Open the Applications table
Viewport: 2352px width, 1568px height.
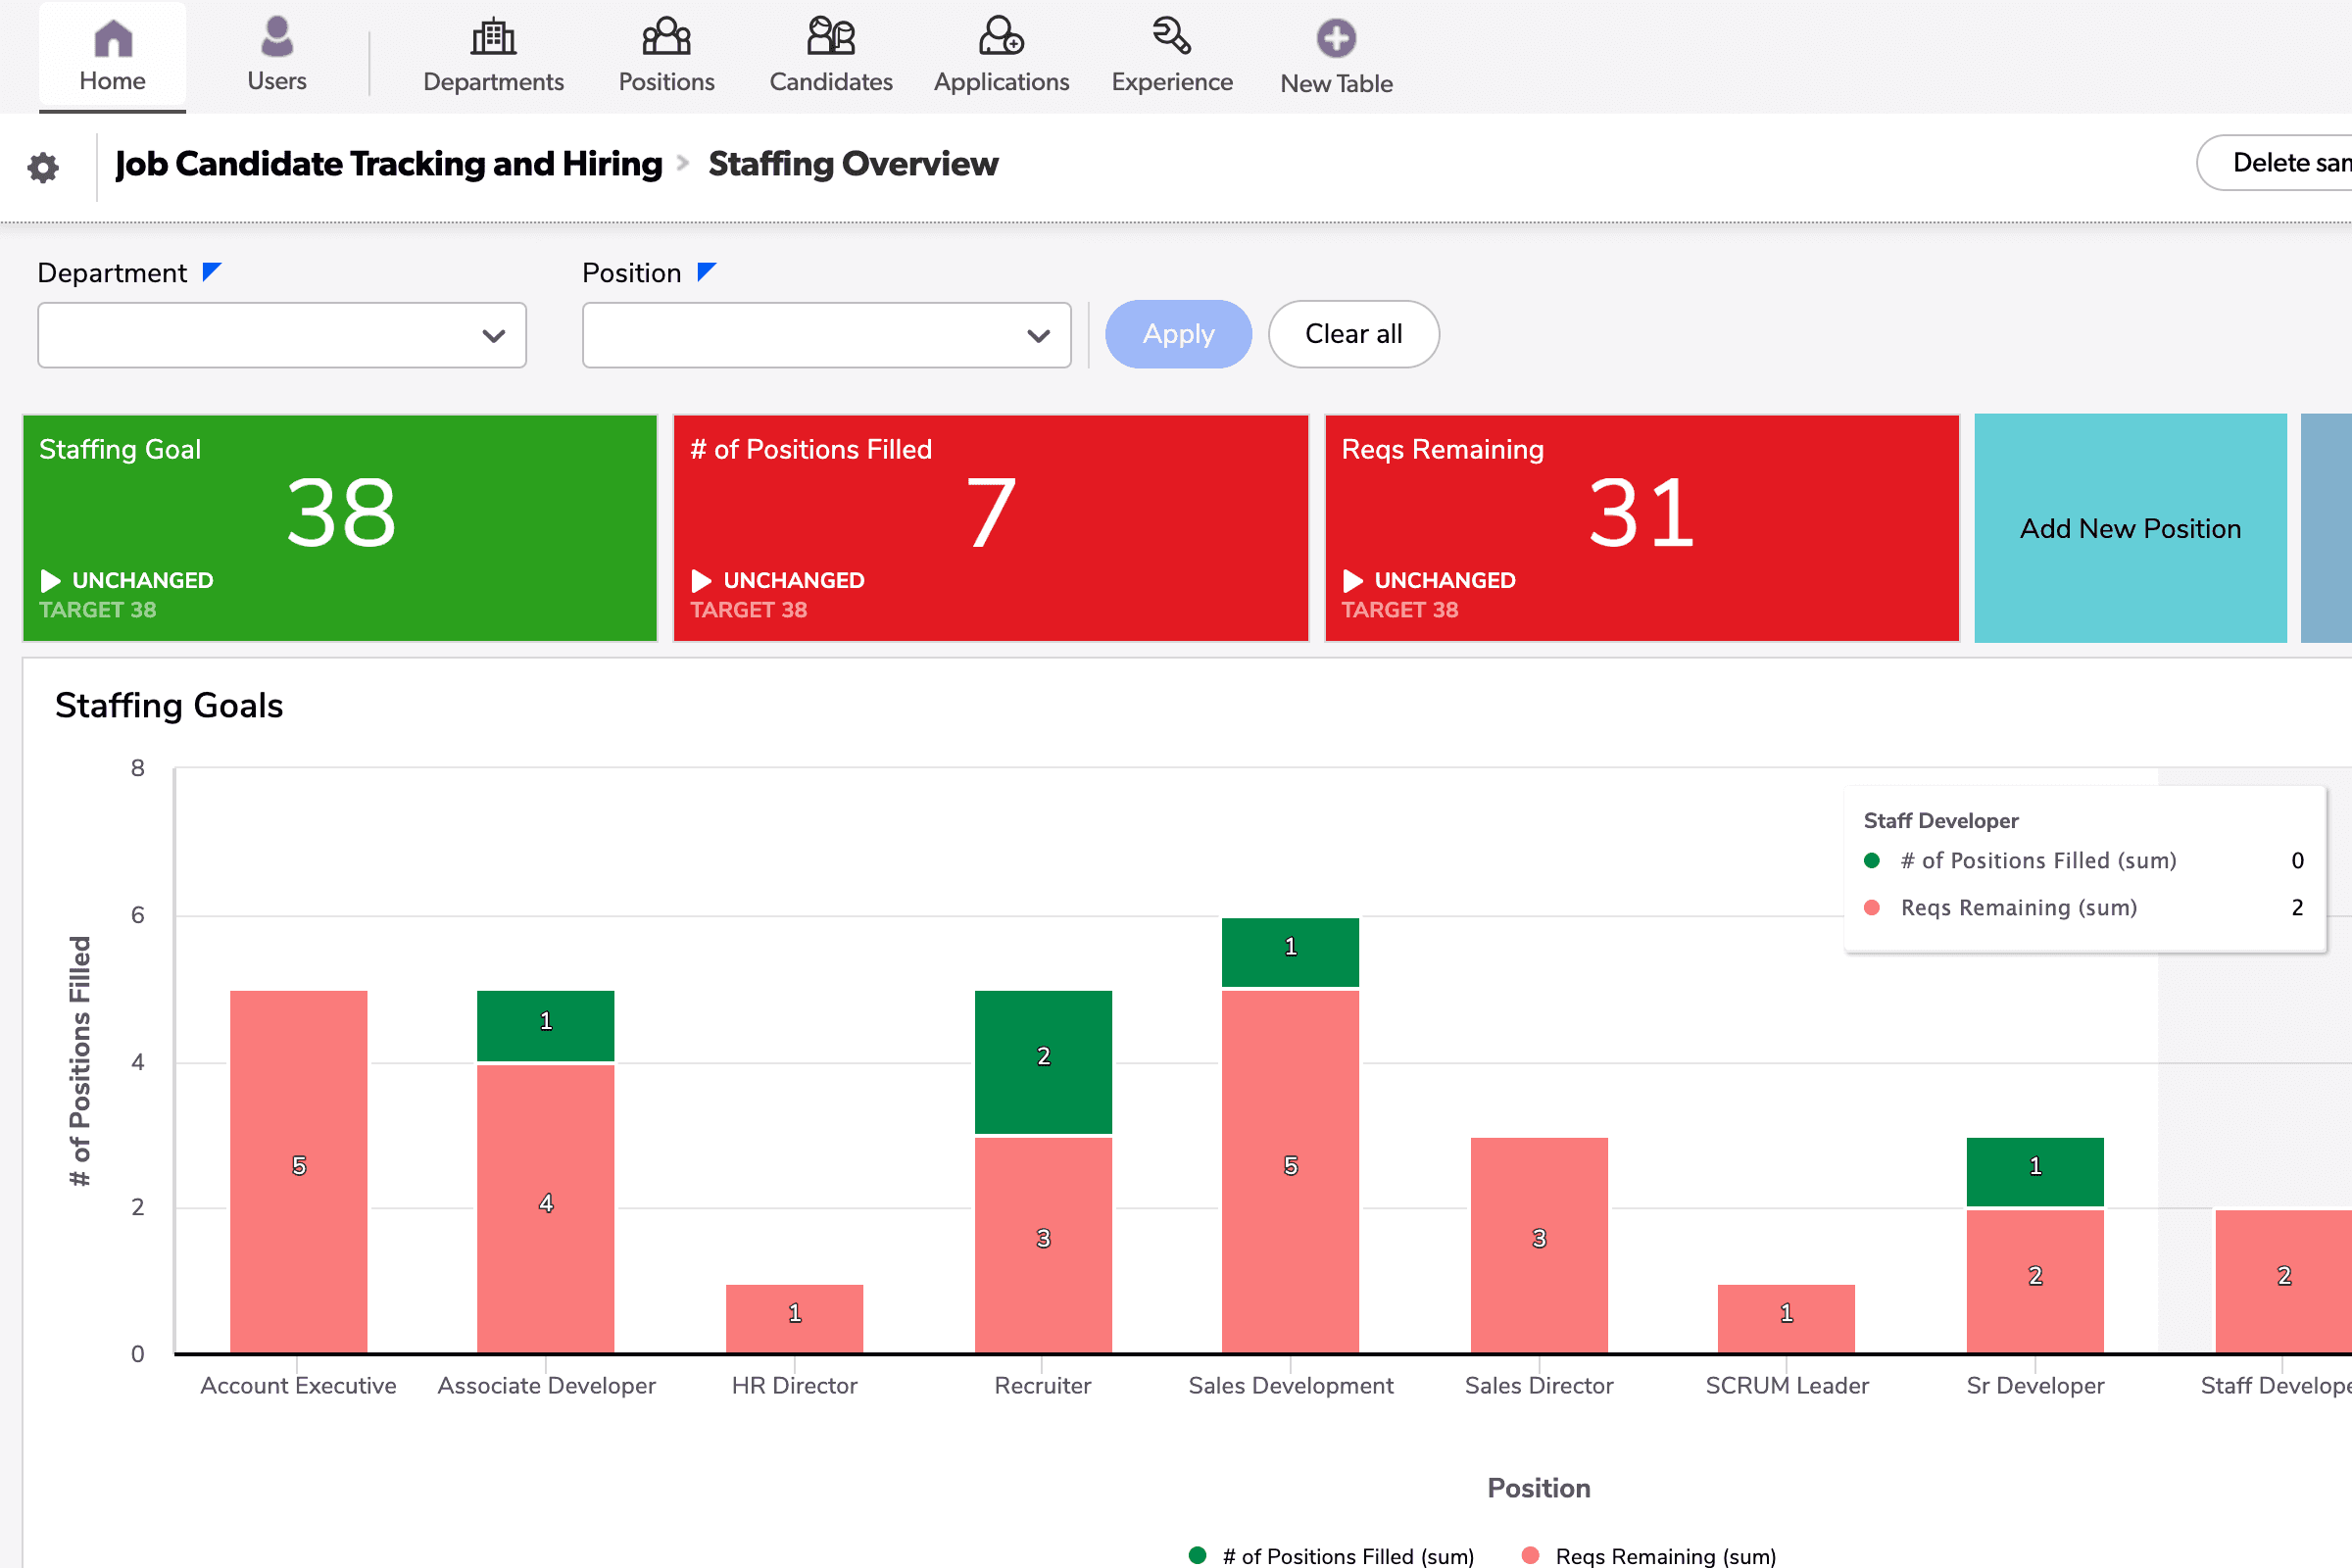[1000, 55]
